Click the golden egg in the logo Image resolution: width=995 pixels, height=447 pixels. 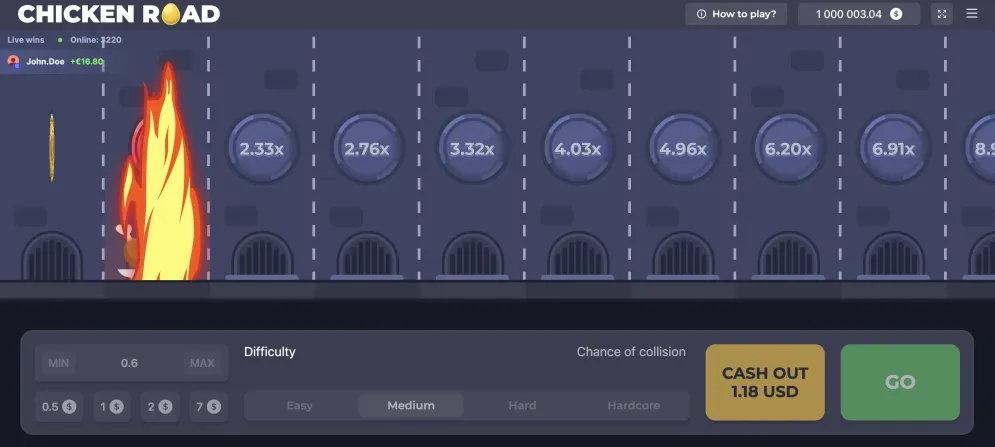pos(171,14)
